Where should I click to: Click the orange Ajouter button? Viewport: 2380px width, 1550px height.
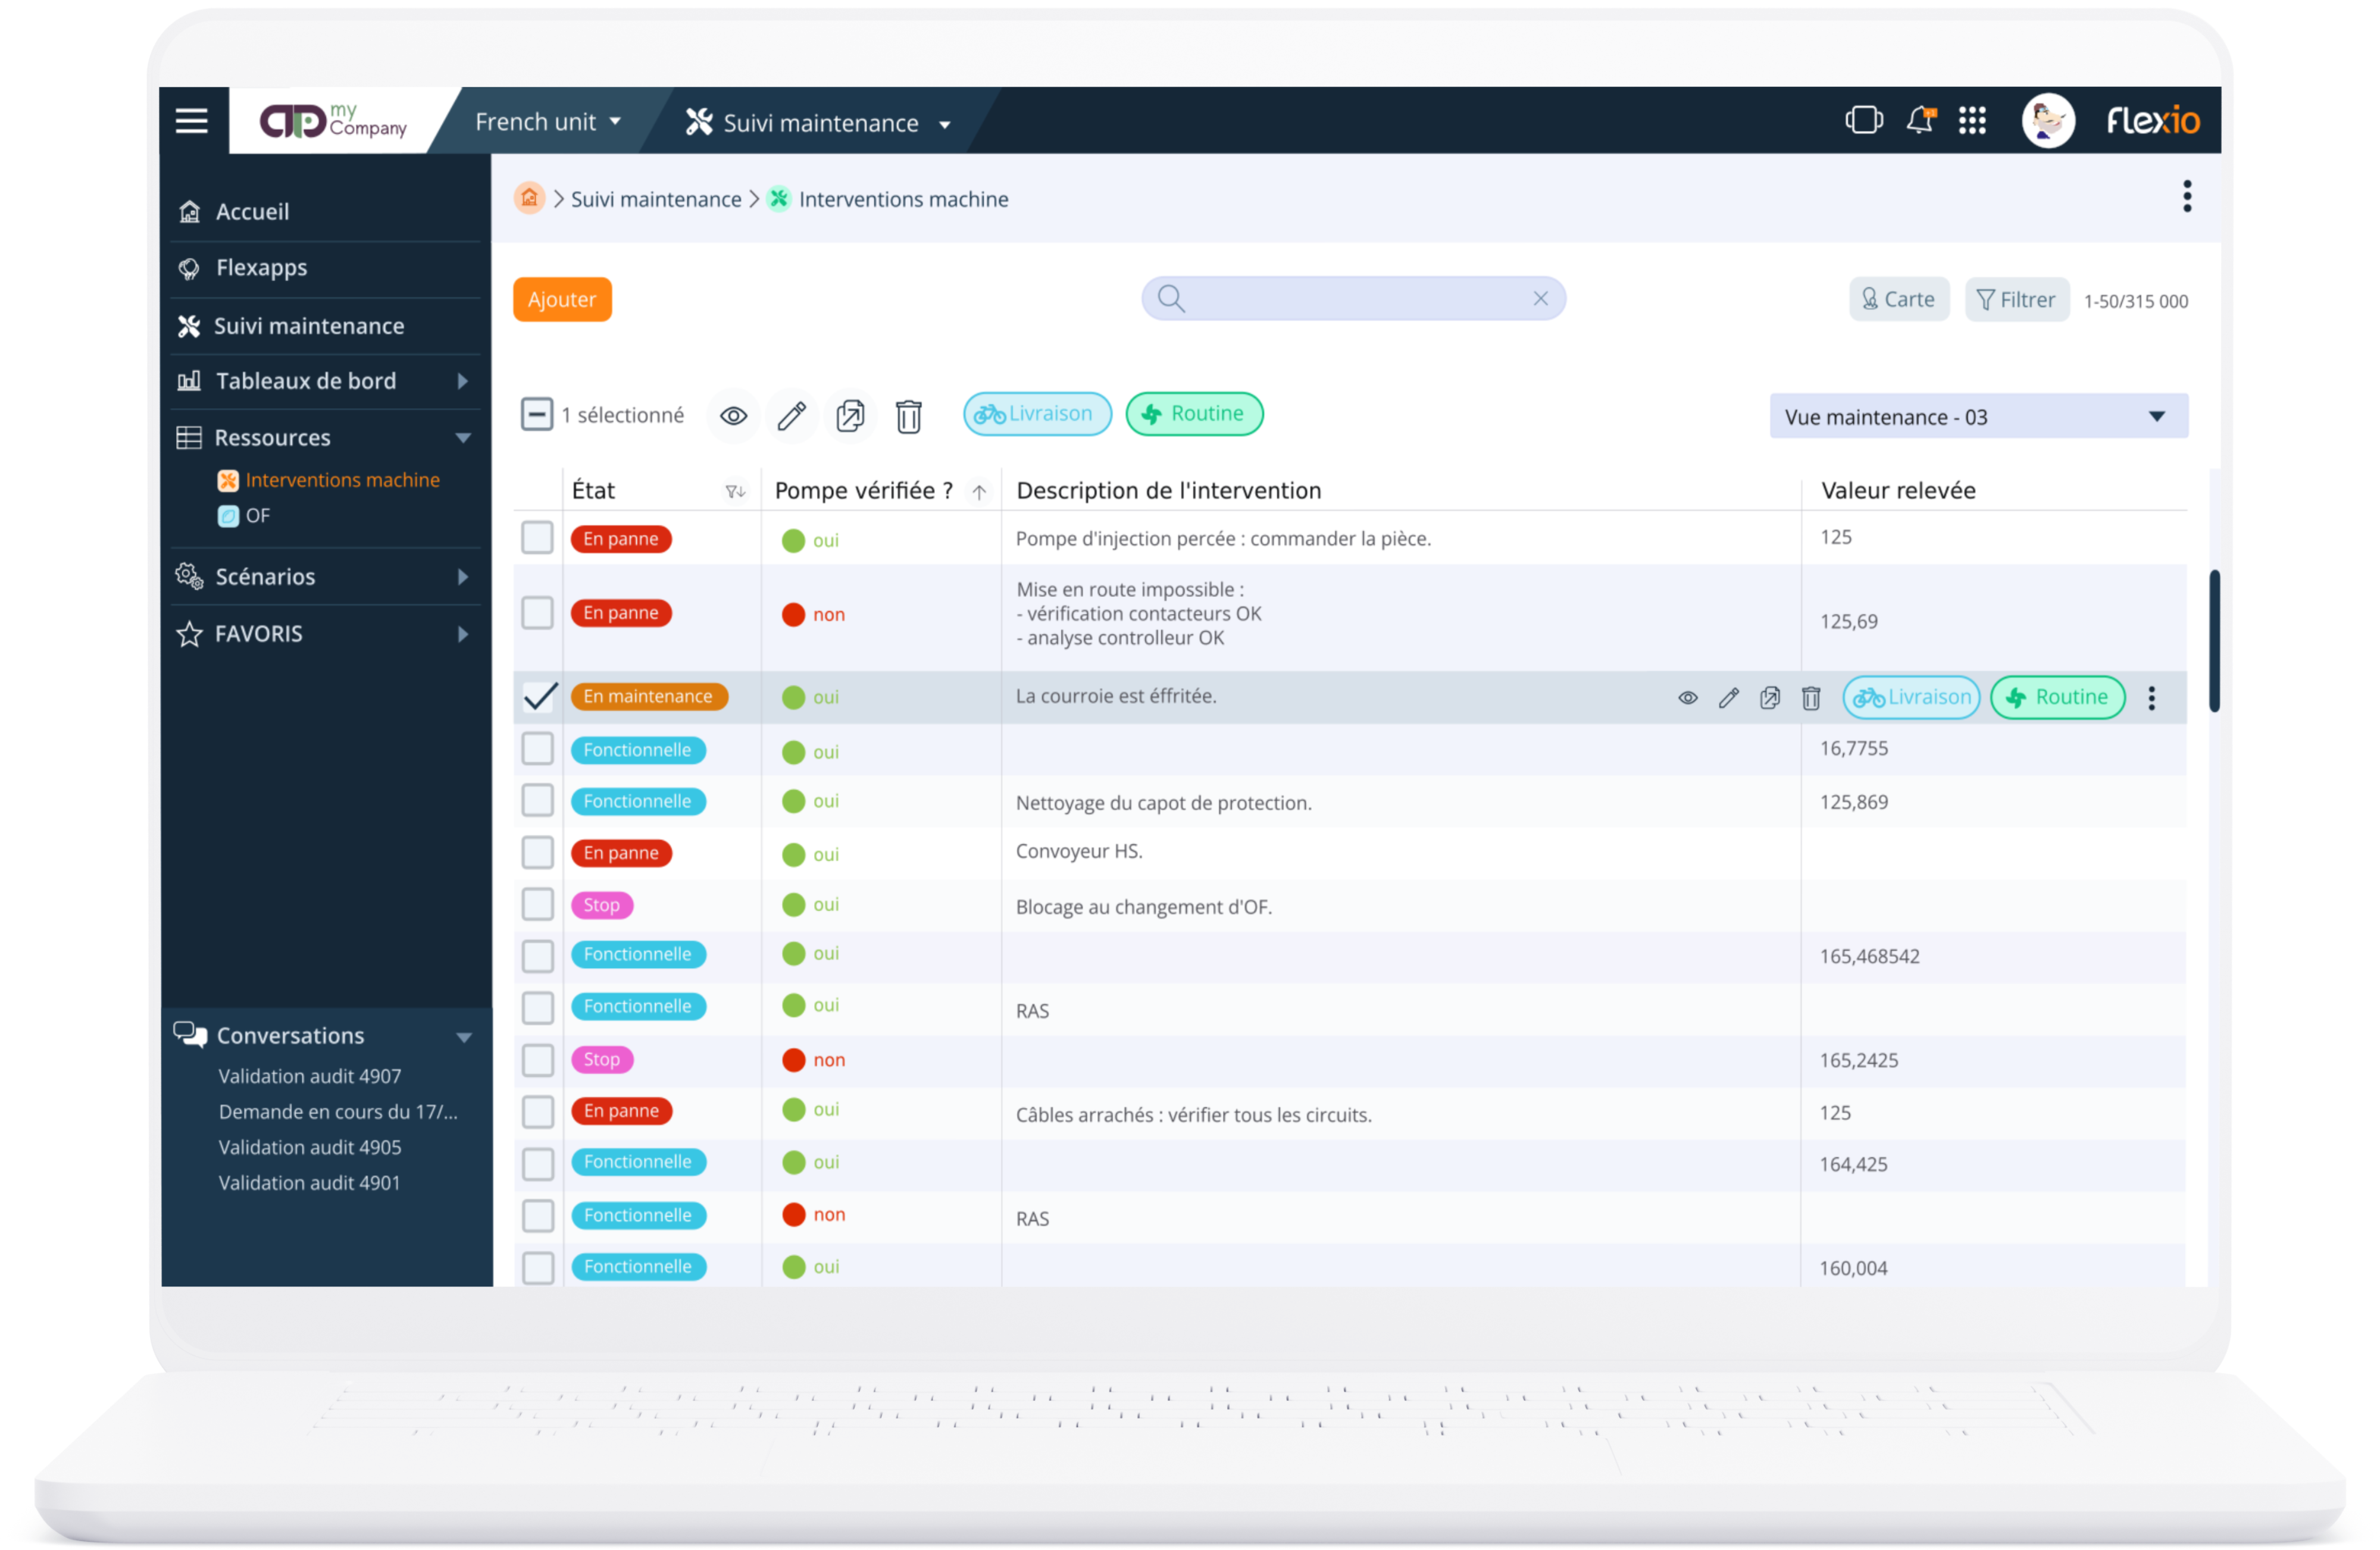[561, 299]
